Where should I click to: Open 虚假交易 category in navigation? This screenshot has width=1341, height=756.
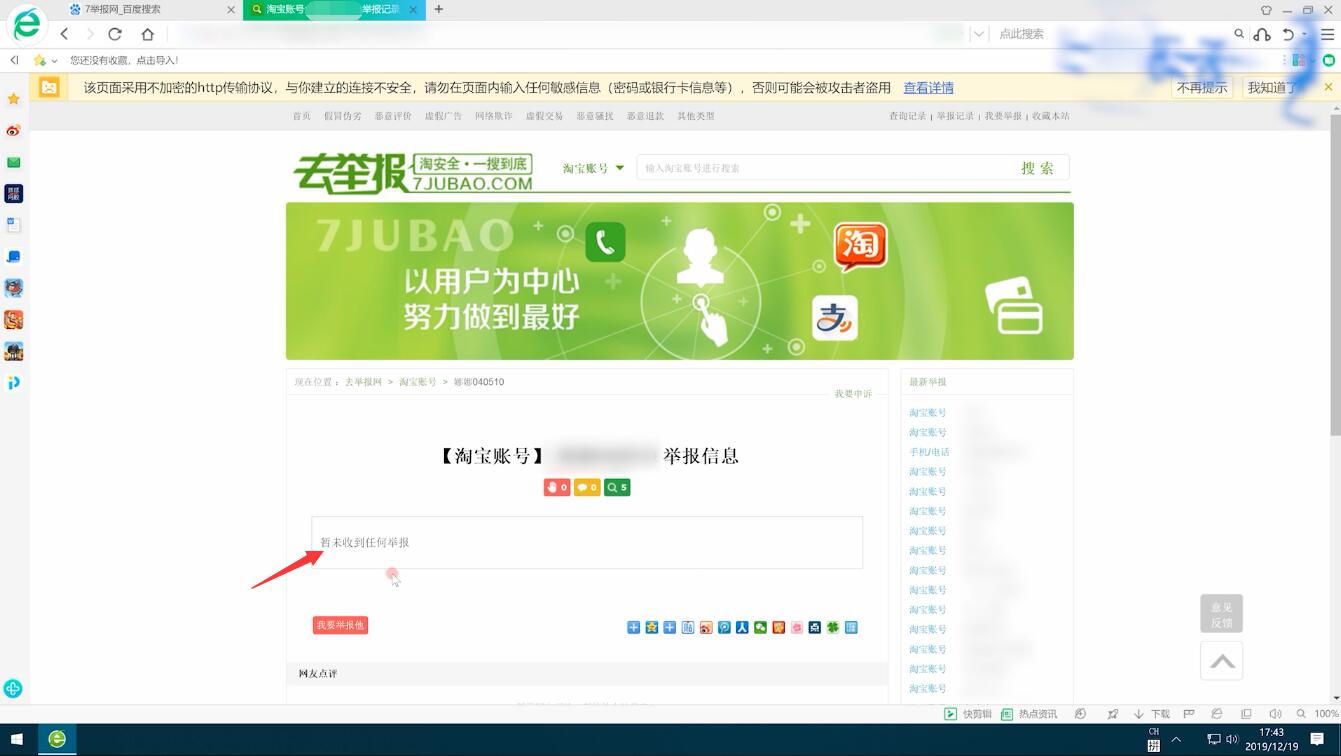point(544,116)
